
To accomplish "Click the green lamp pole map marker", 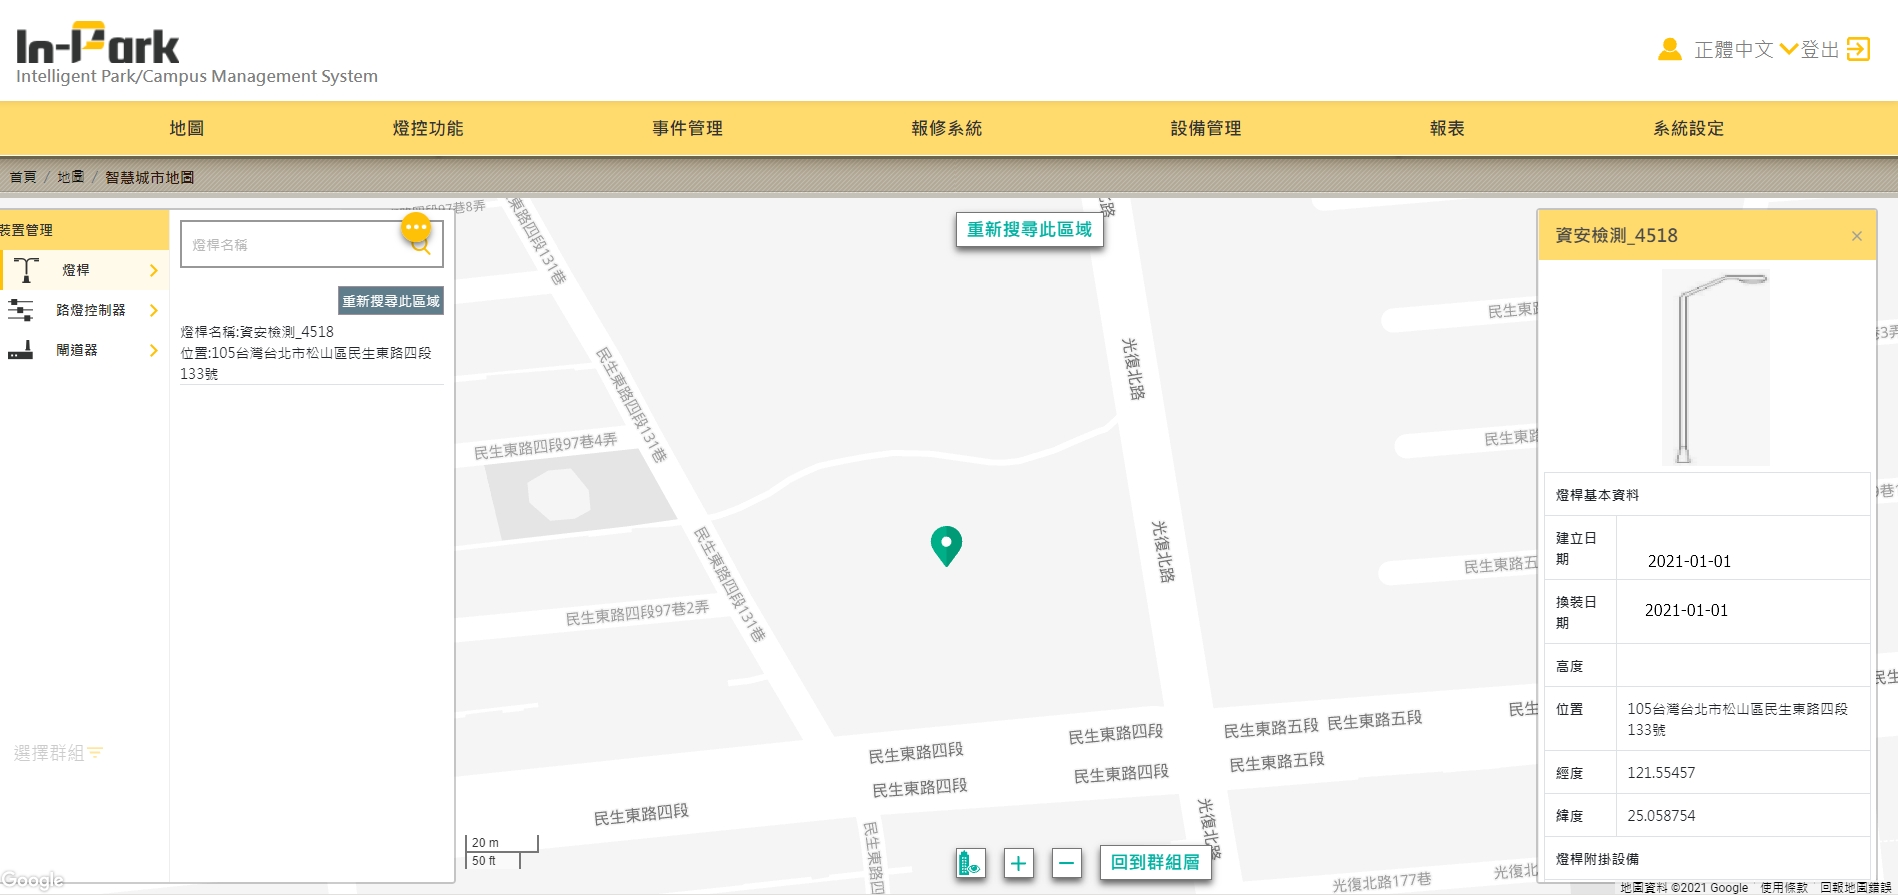I will click(946, 546).
